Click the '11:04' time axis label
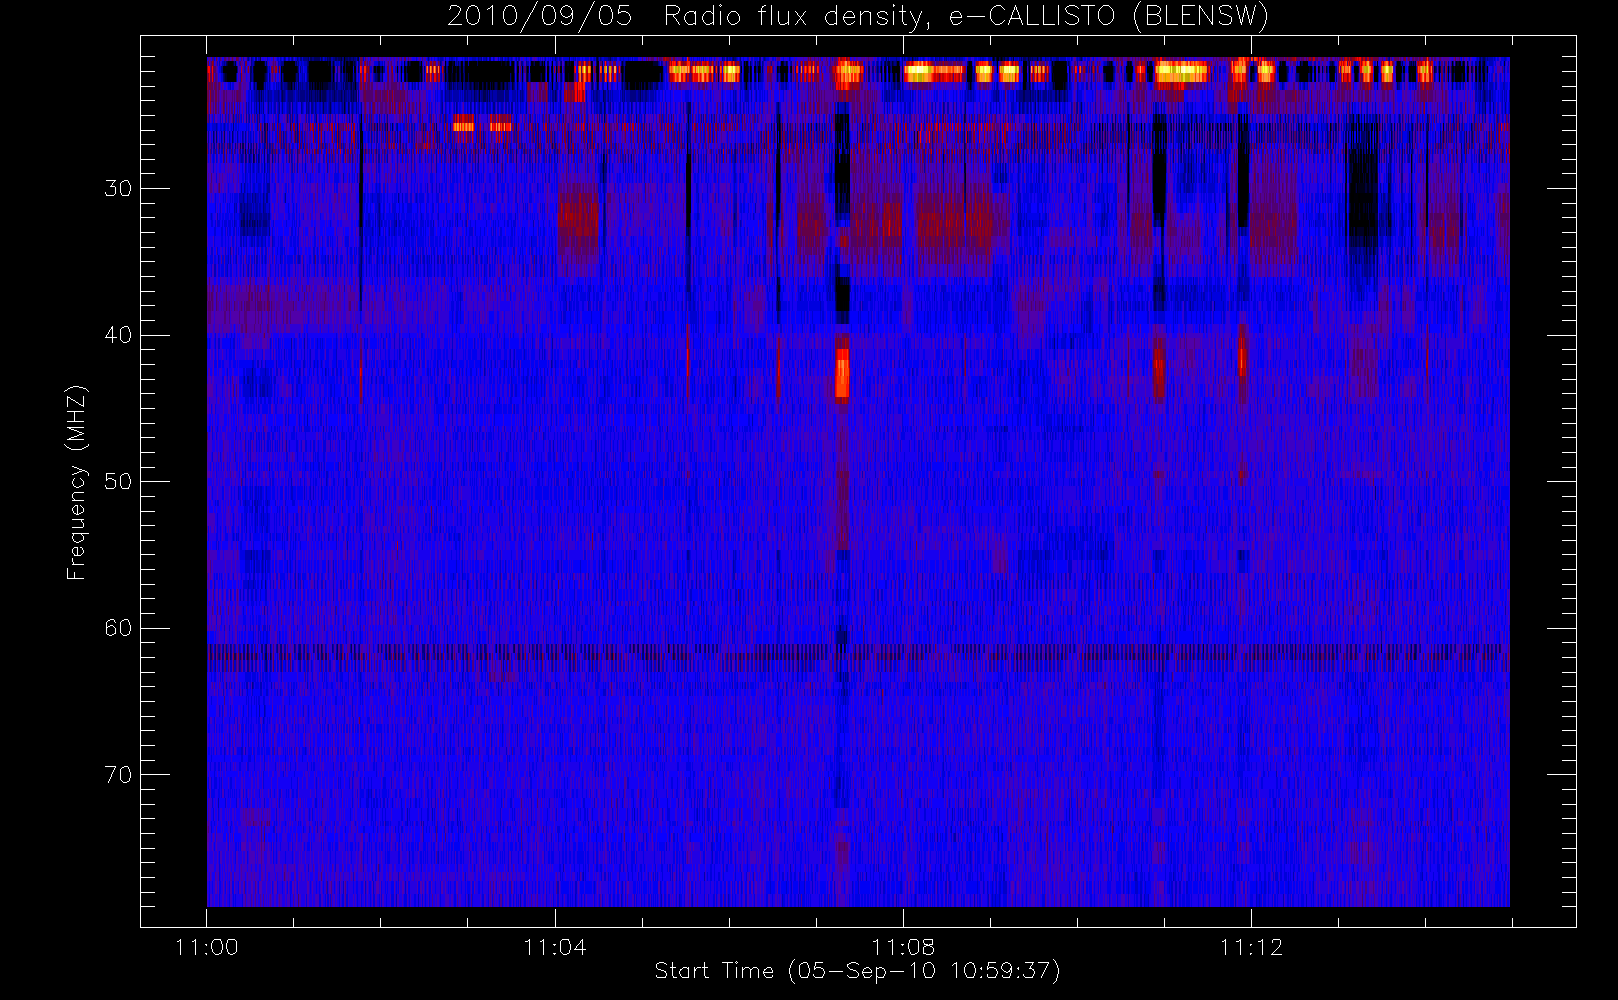 555,947
